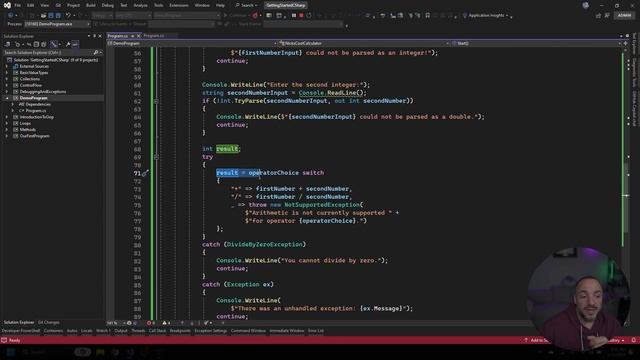Screen dimensions: 640x360
Task: Expand the External Sources node
Action: point(7,66)
